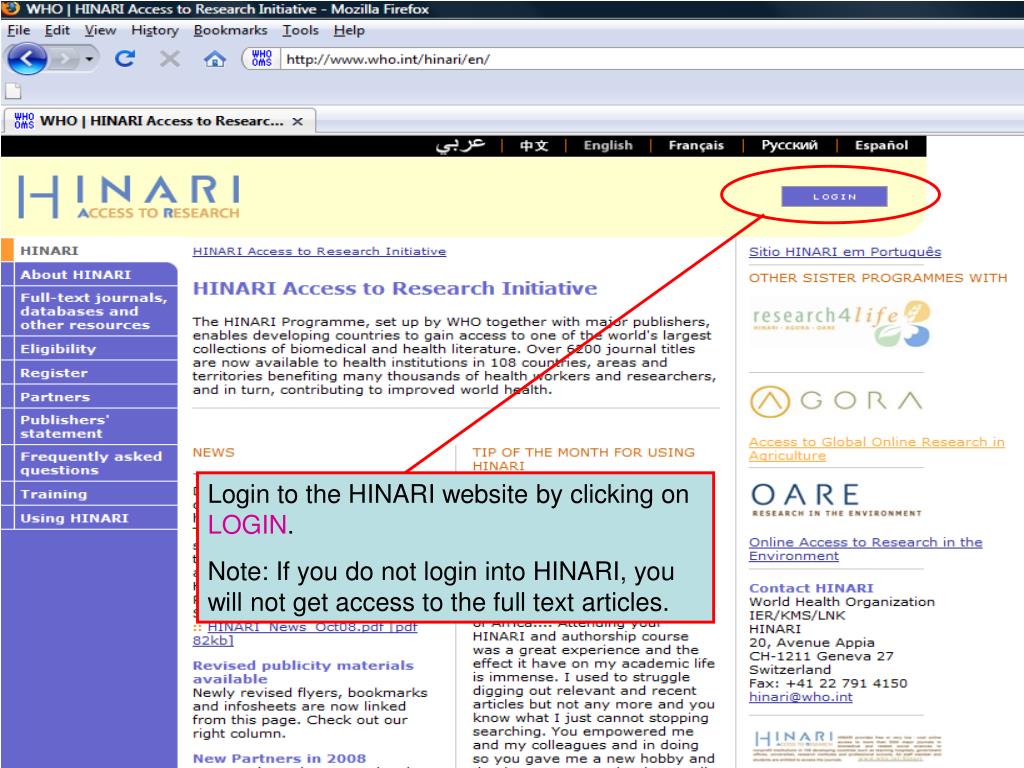The image size is (1024, 768).
Task: Open the Edit menu
Action: [57, 30]
